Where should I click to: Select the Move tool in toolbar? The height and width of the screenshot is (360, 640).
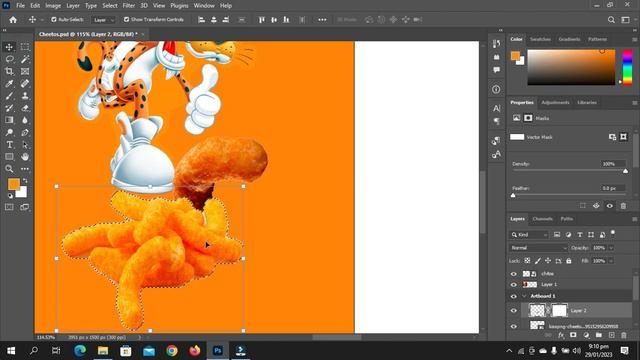(x=9, y=47)
